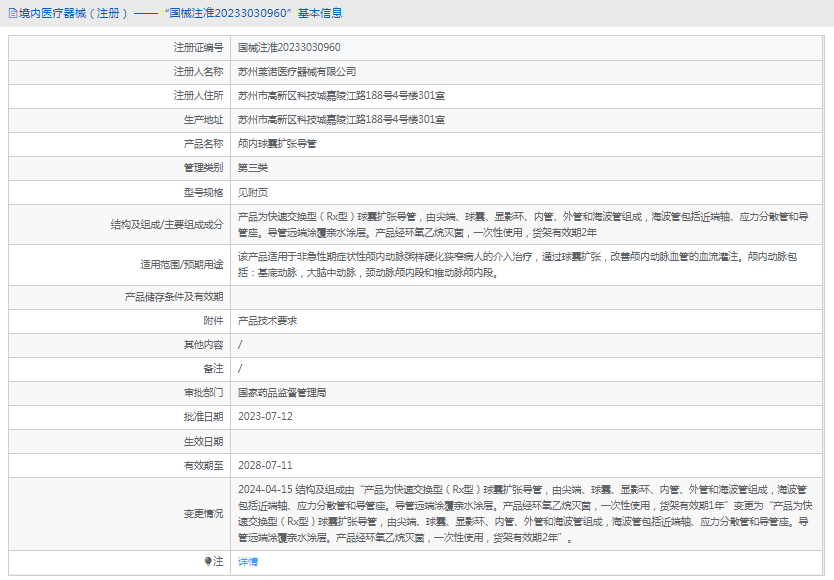The image size is (834, 580).
Task: Click the 第三类 management category value
Action: click(253, 168)
